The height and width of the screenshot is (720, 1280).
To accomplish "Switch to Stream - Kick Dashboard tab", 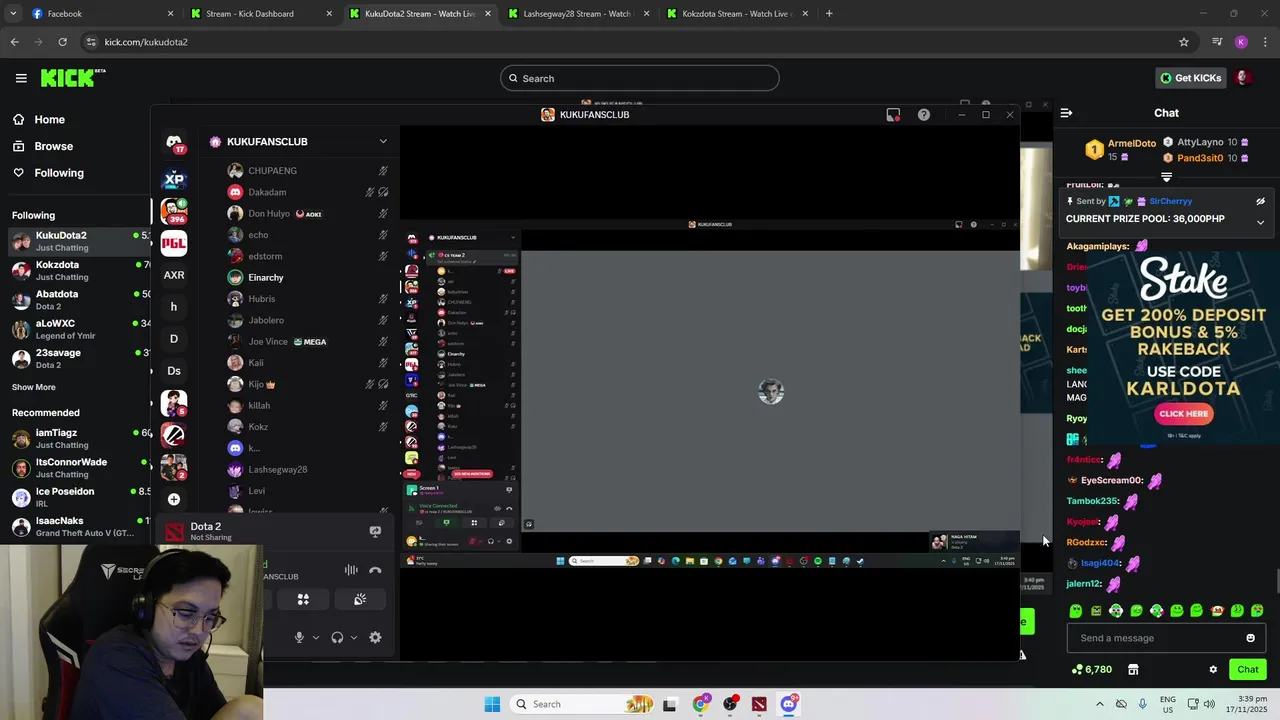I will click(x=260, y=14).
